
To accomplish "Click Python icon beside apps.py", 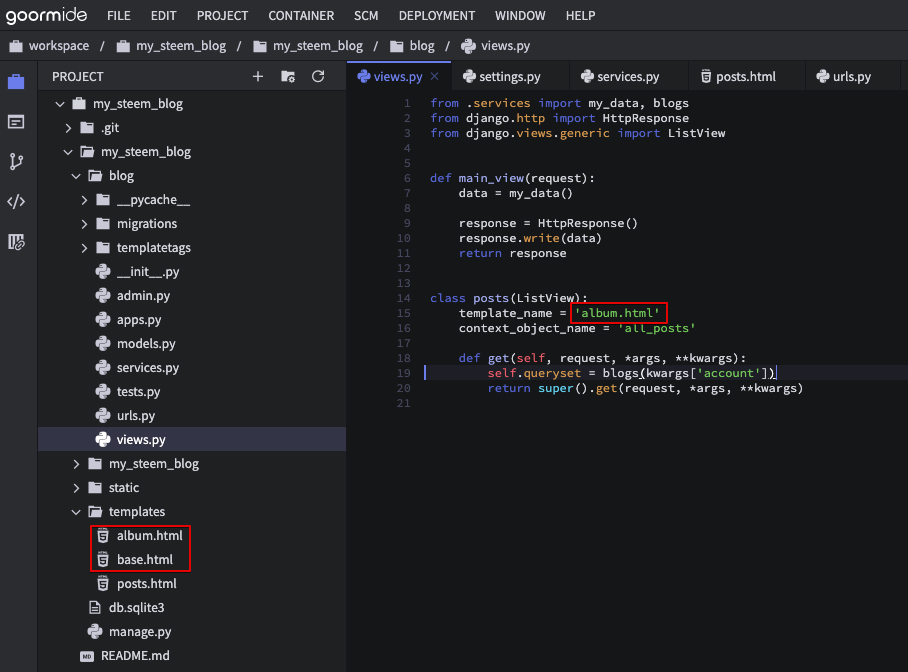I will tap(102, 319).
